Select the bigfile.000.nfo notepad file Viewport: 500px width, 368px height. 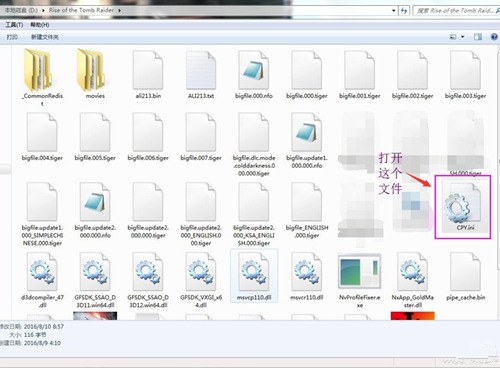[x=254, y=75]
